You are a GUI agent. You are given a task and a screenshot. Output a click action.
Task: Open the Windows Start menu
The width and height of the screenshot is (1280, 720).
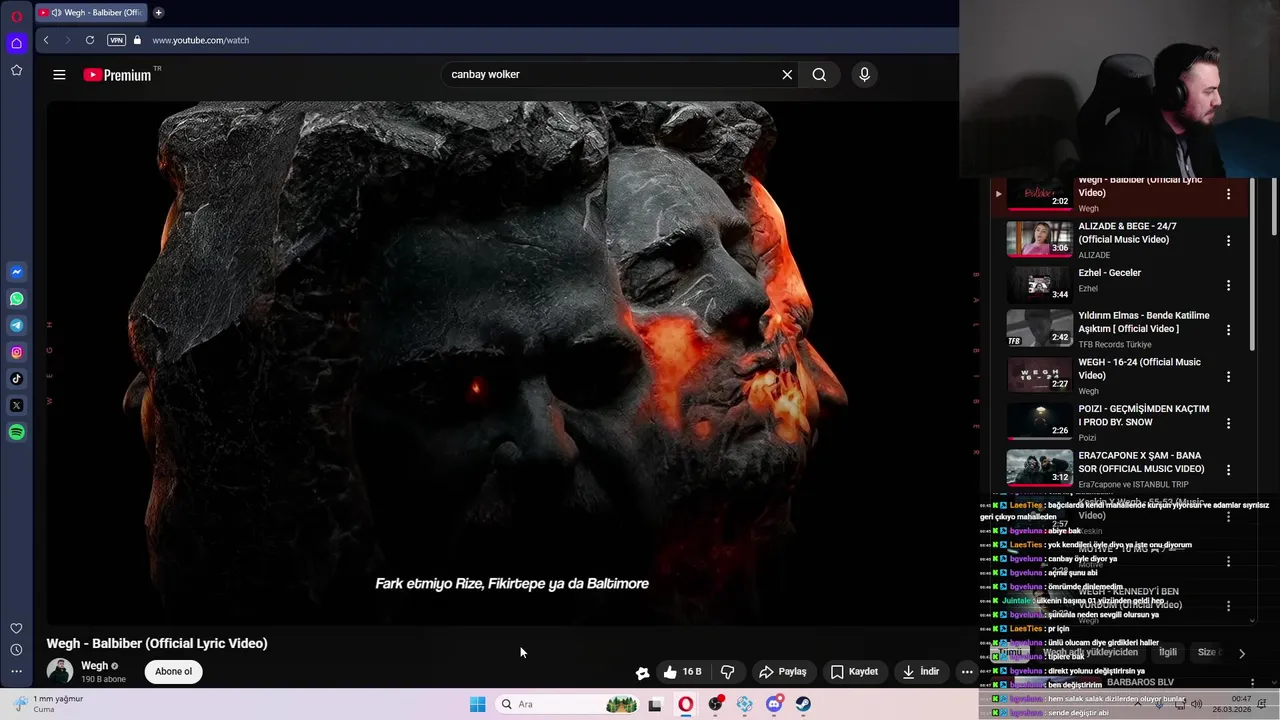point(478,704)
